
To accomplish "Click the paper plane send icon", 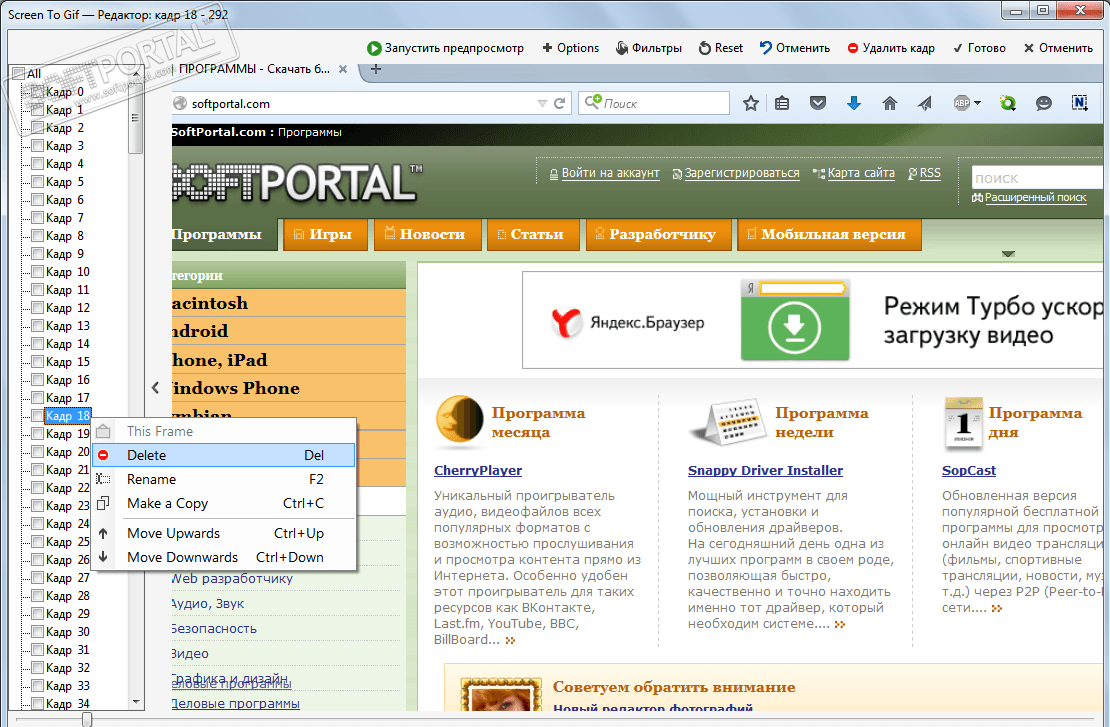I will click(x=925, y=103).
